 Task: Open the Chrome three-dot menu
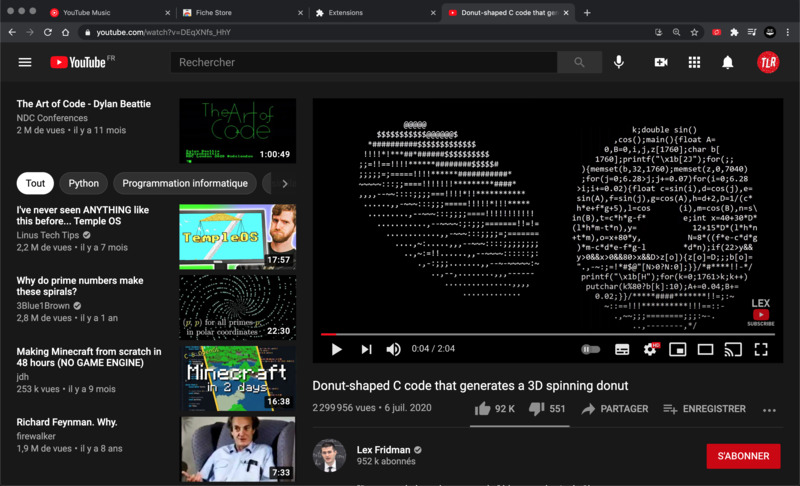[x=788, y=32]
